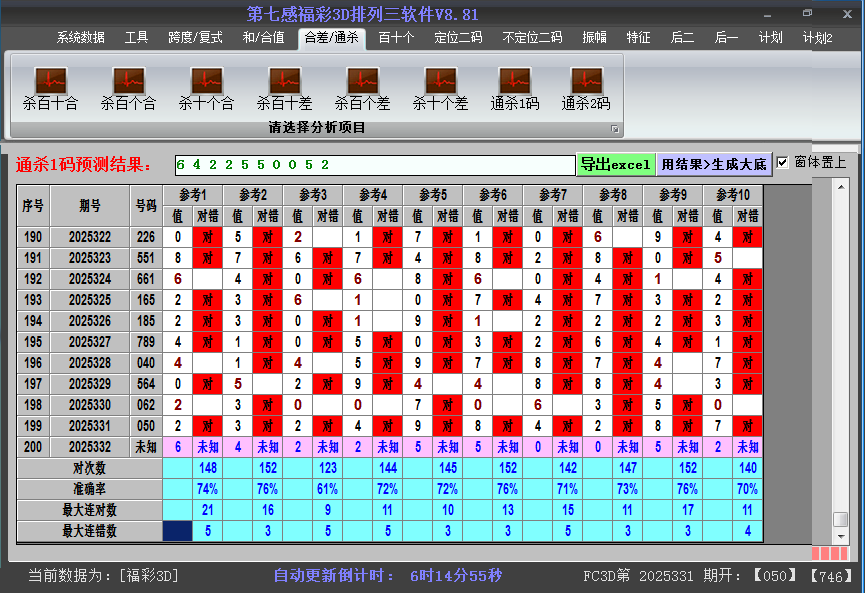Open the 杀百个差 analysis tool
The image size is (865, 593).
tap(361, 87)
